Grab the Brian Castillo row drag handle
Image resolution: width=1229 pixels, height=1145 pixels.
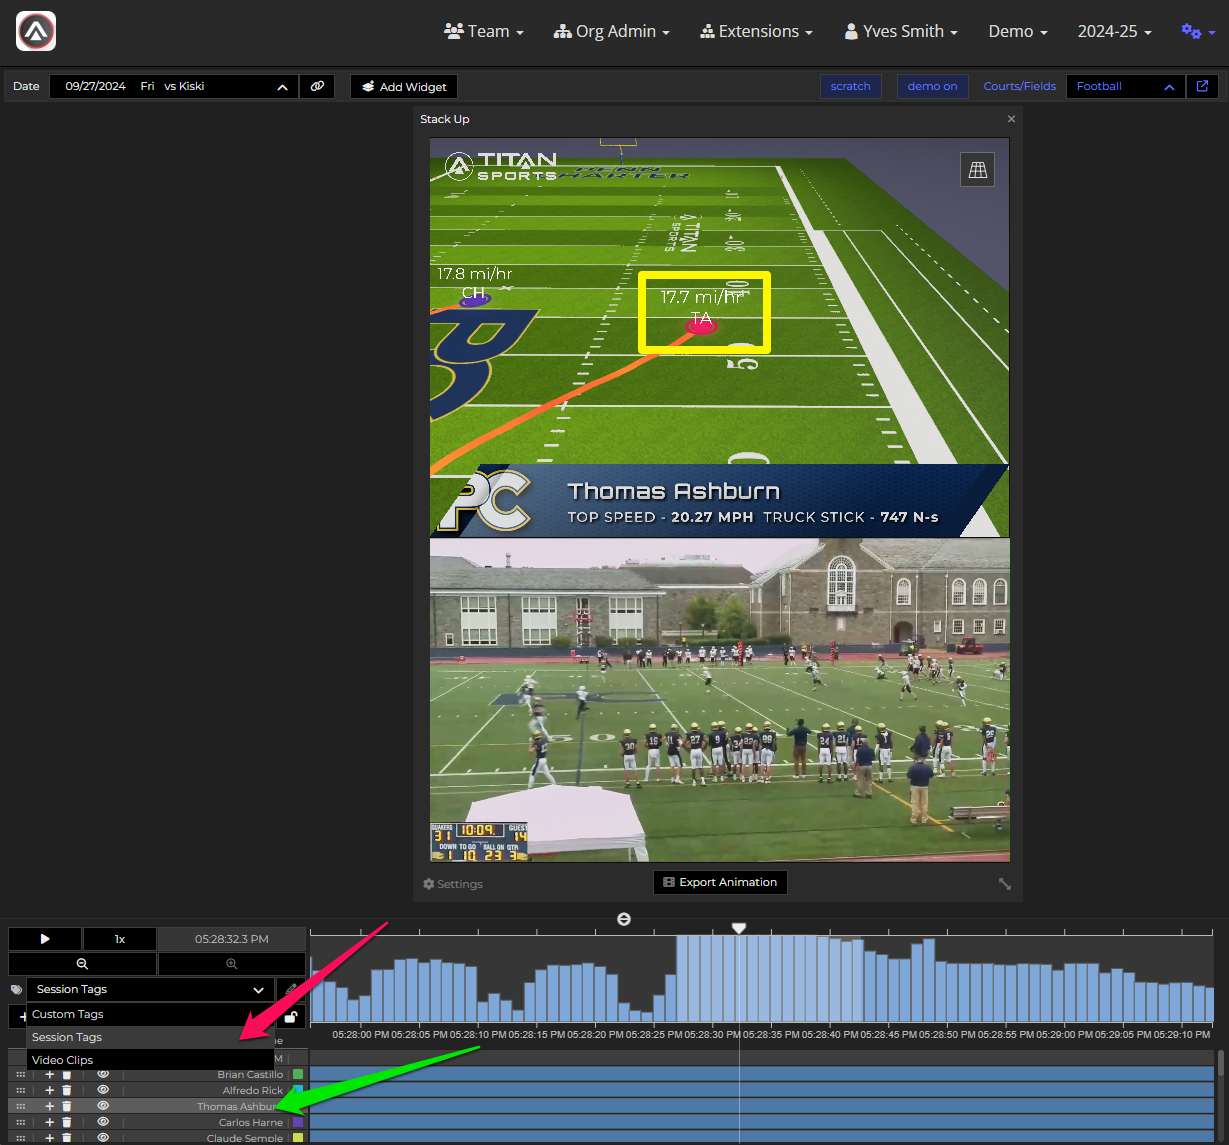(x=20, y=1074)
